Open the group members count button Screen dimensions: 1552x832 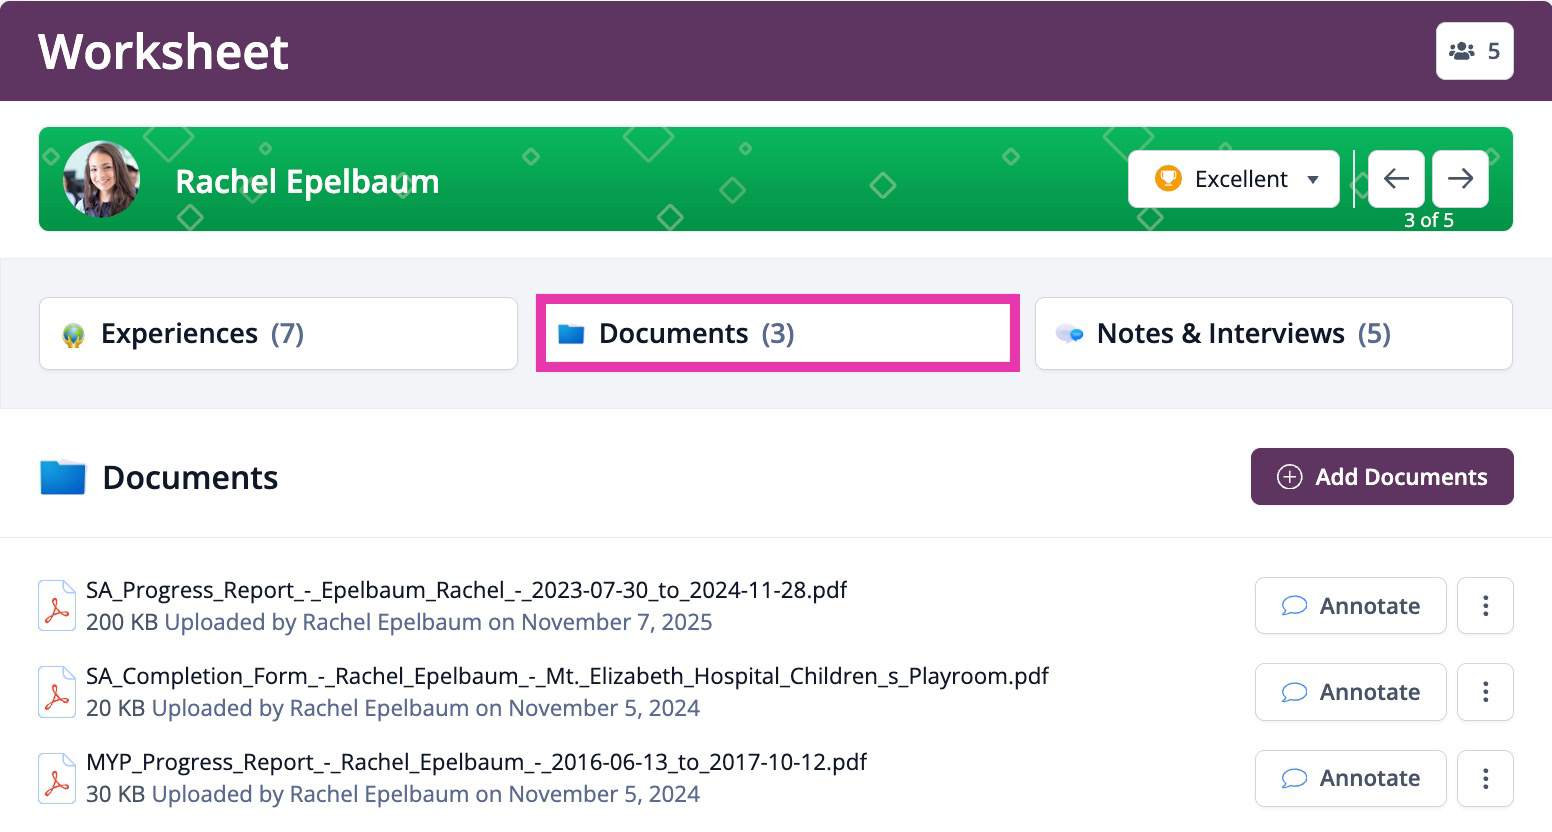pyautogui.click(x=1474, y=51)
